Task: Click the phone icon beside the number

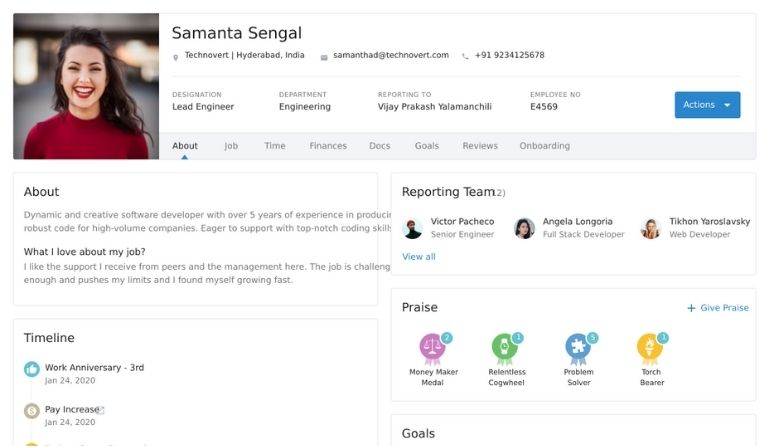Action: (465, 57)
